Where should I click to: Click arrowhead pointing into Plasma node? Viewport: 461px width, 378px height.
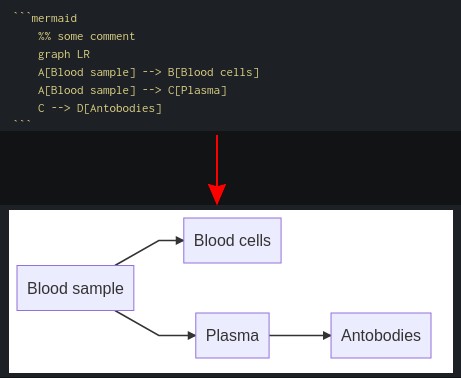tap(192, 335)
